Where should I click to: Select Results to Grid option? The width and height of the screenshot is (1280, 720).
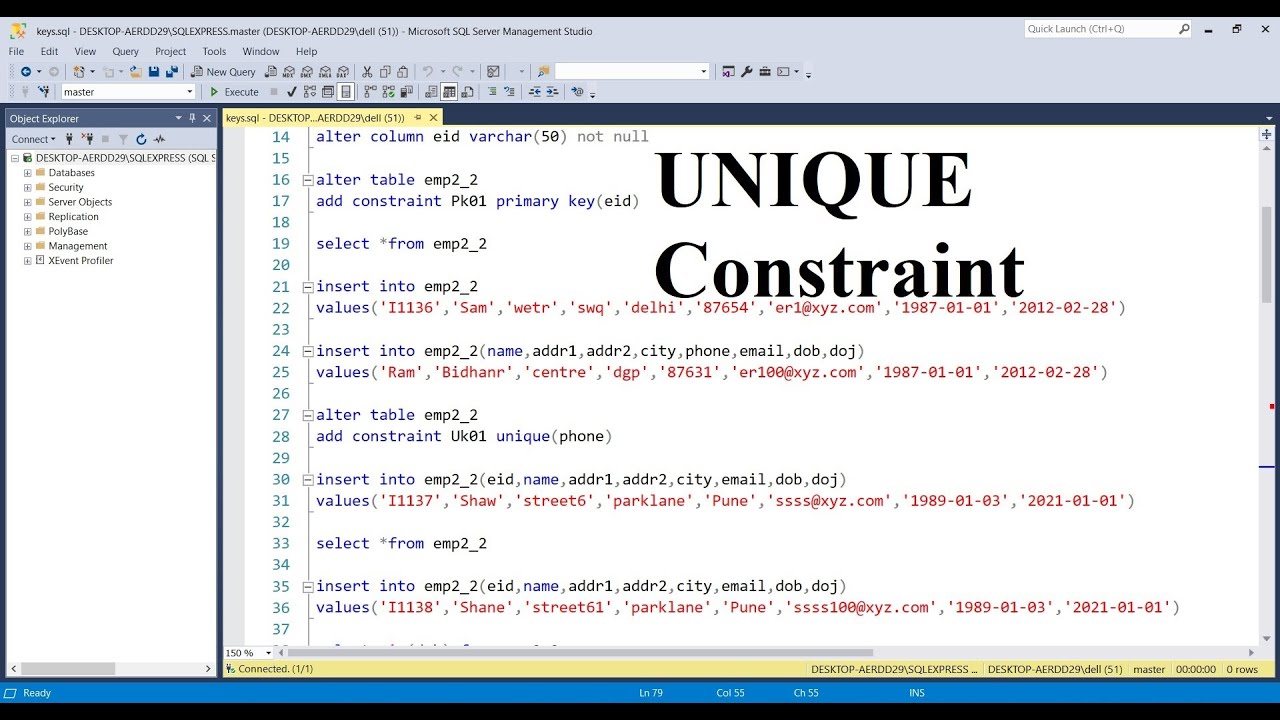449,92
